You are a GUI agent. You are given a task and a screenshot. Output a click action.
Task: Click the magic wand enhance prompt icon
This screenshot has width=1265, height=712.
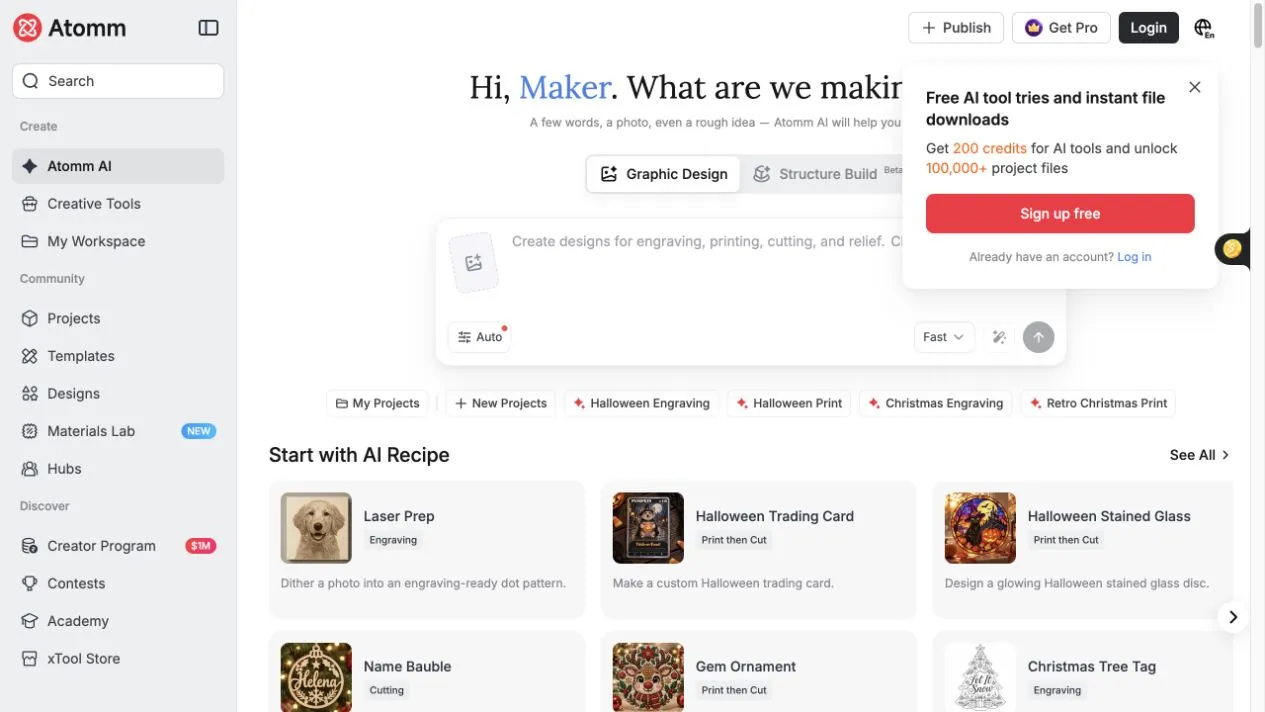pyautogui.click(x=998, y=337)
